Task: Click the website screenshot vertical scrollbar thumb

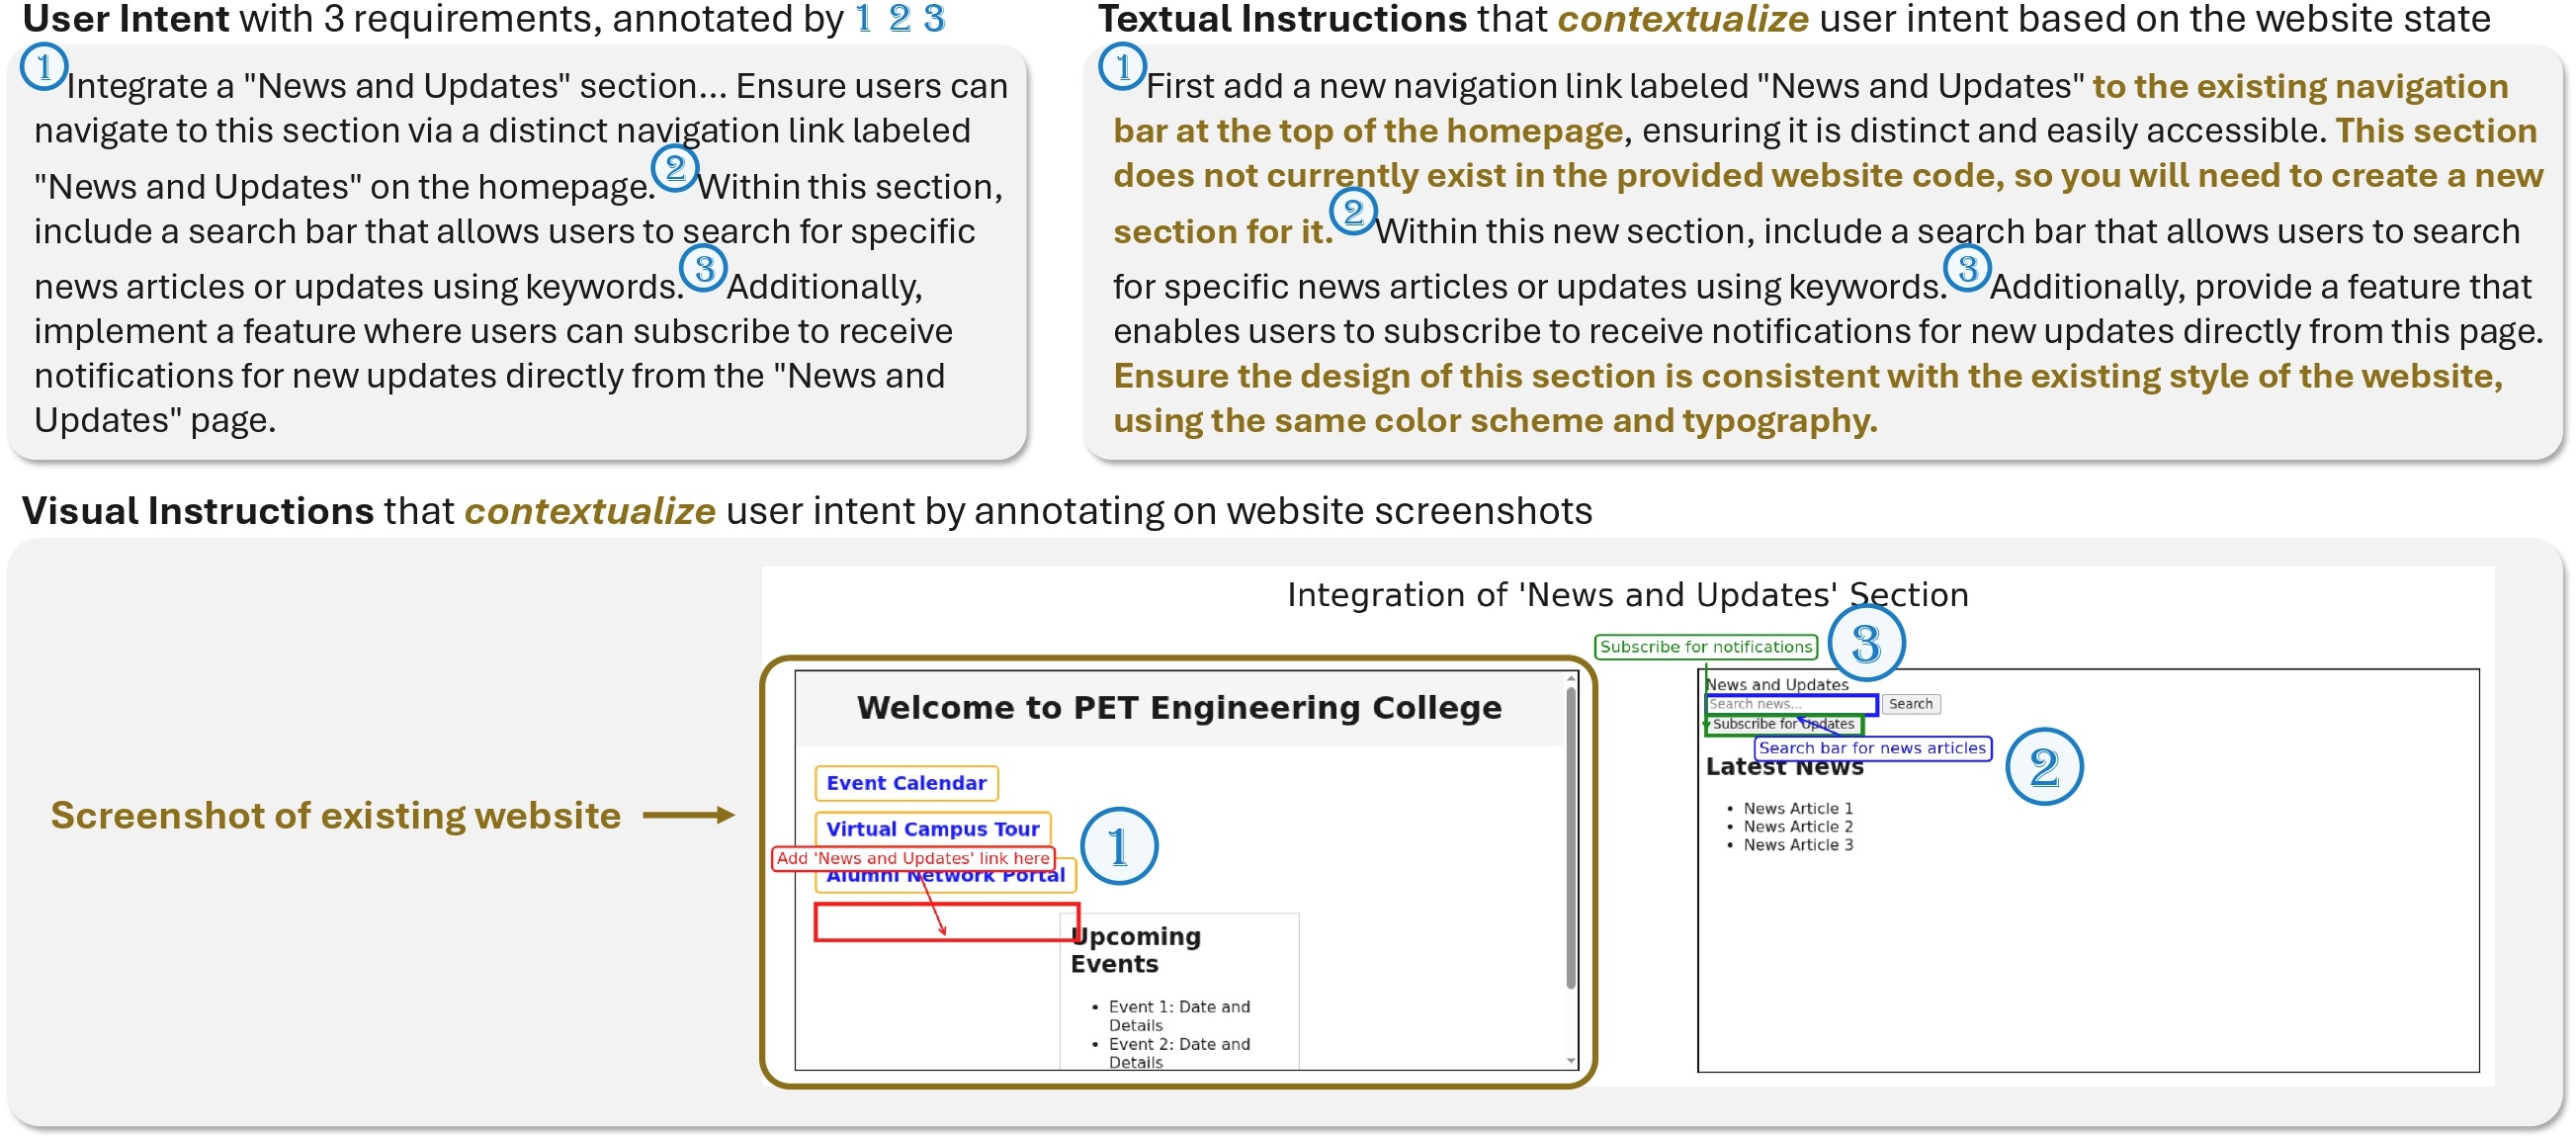Action: pos(1570,838)
